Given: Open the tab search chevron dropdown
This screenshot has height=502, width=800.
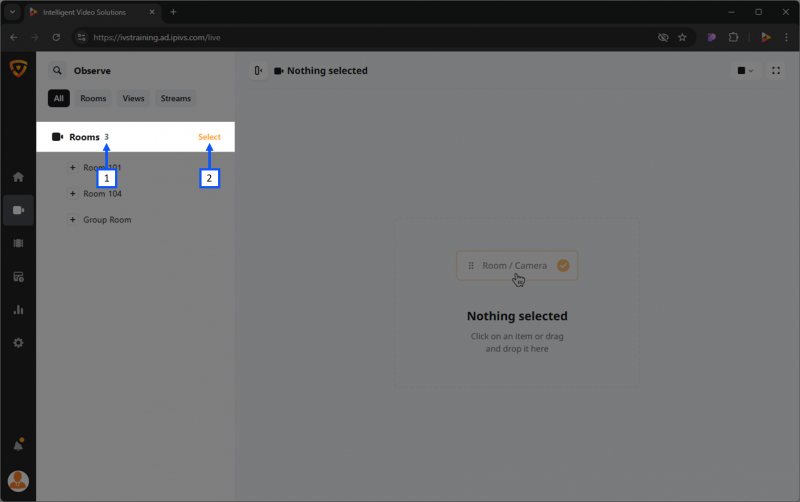Looking at the screenshot, I should [x=12, y=12].
